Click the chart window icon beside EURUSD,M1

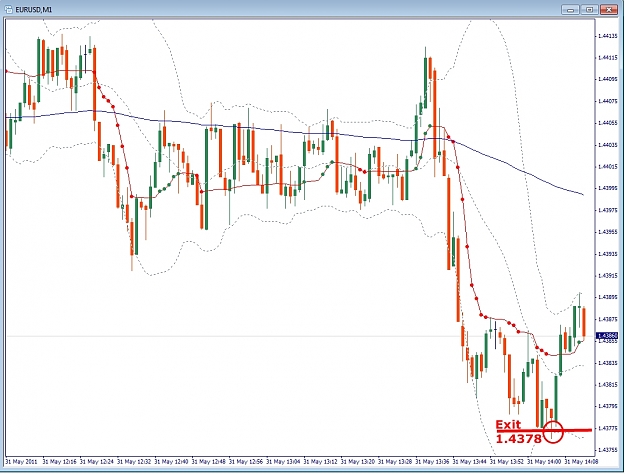click(x=8, y=9)
